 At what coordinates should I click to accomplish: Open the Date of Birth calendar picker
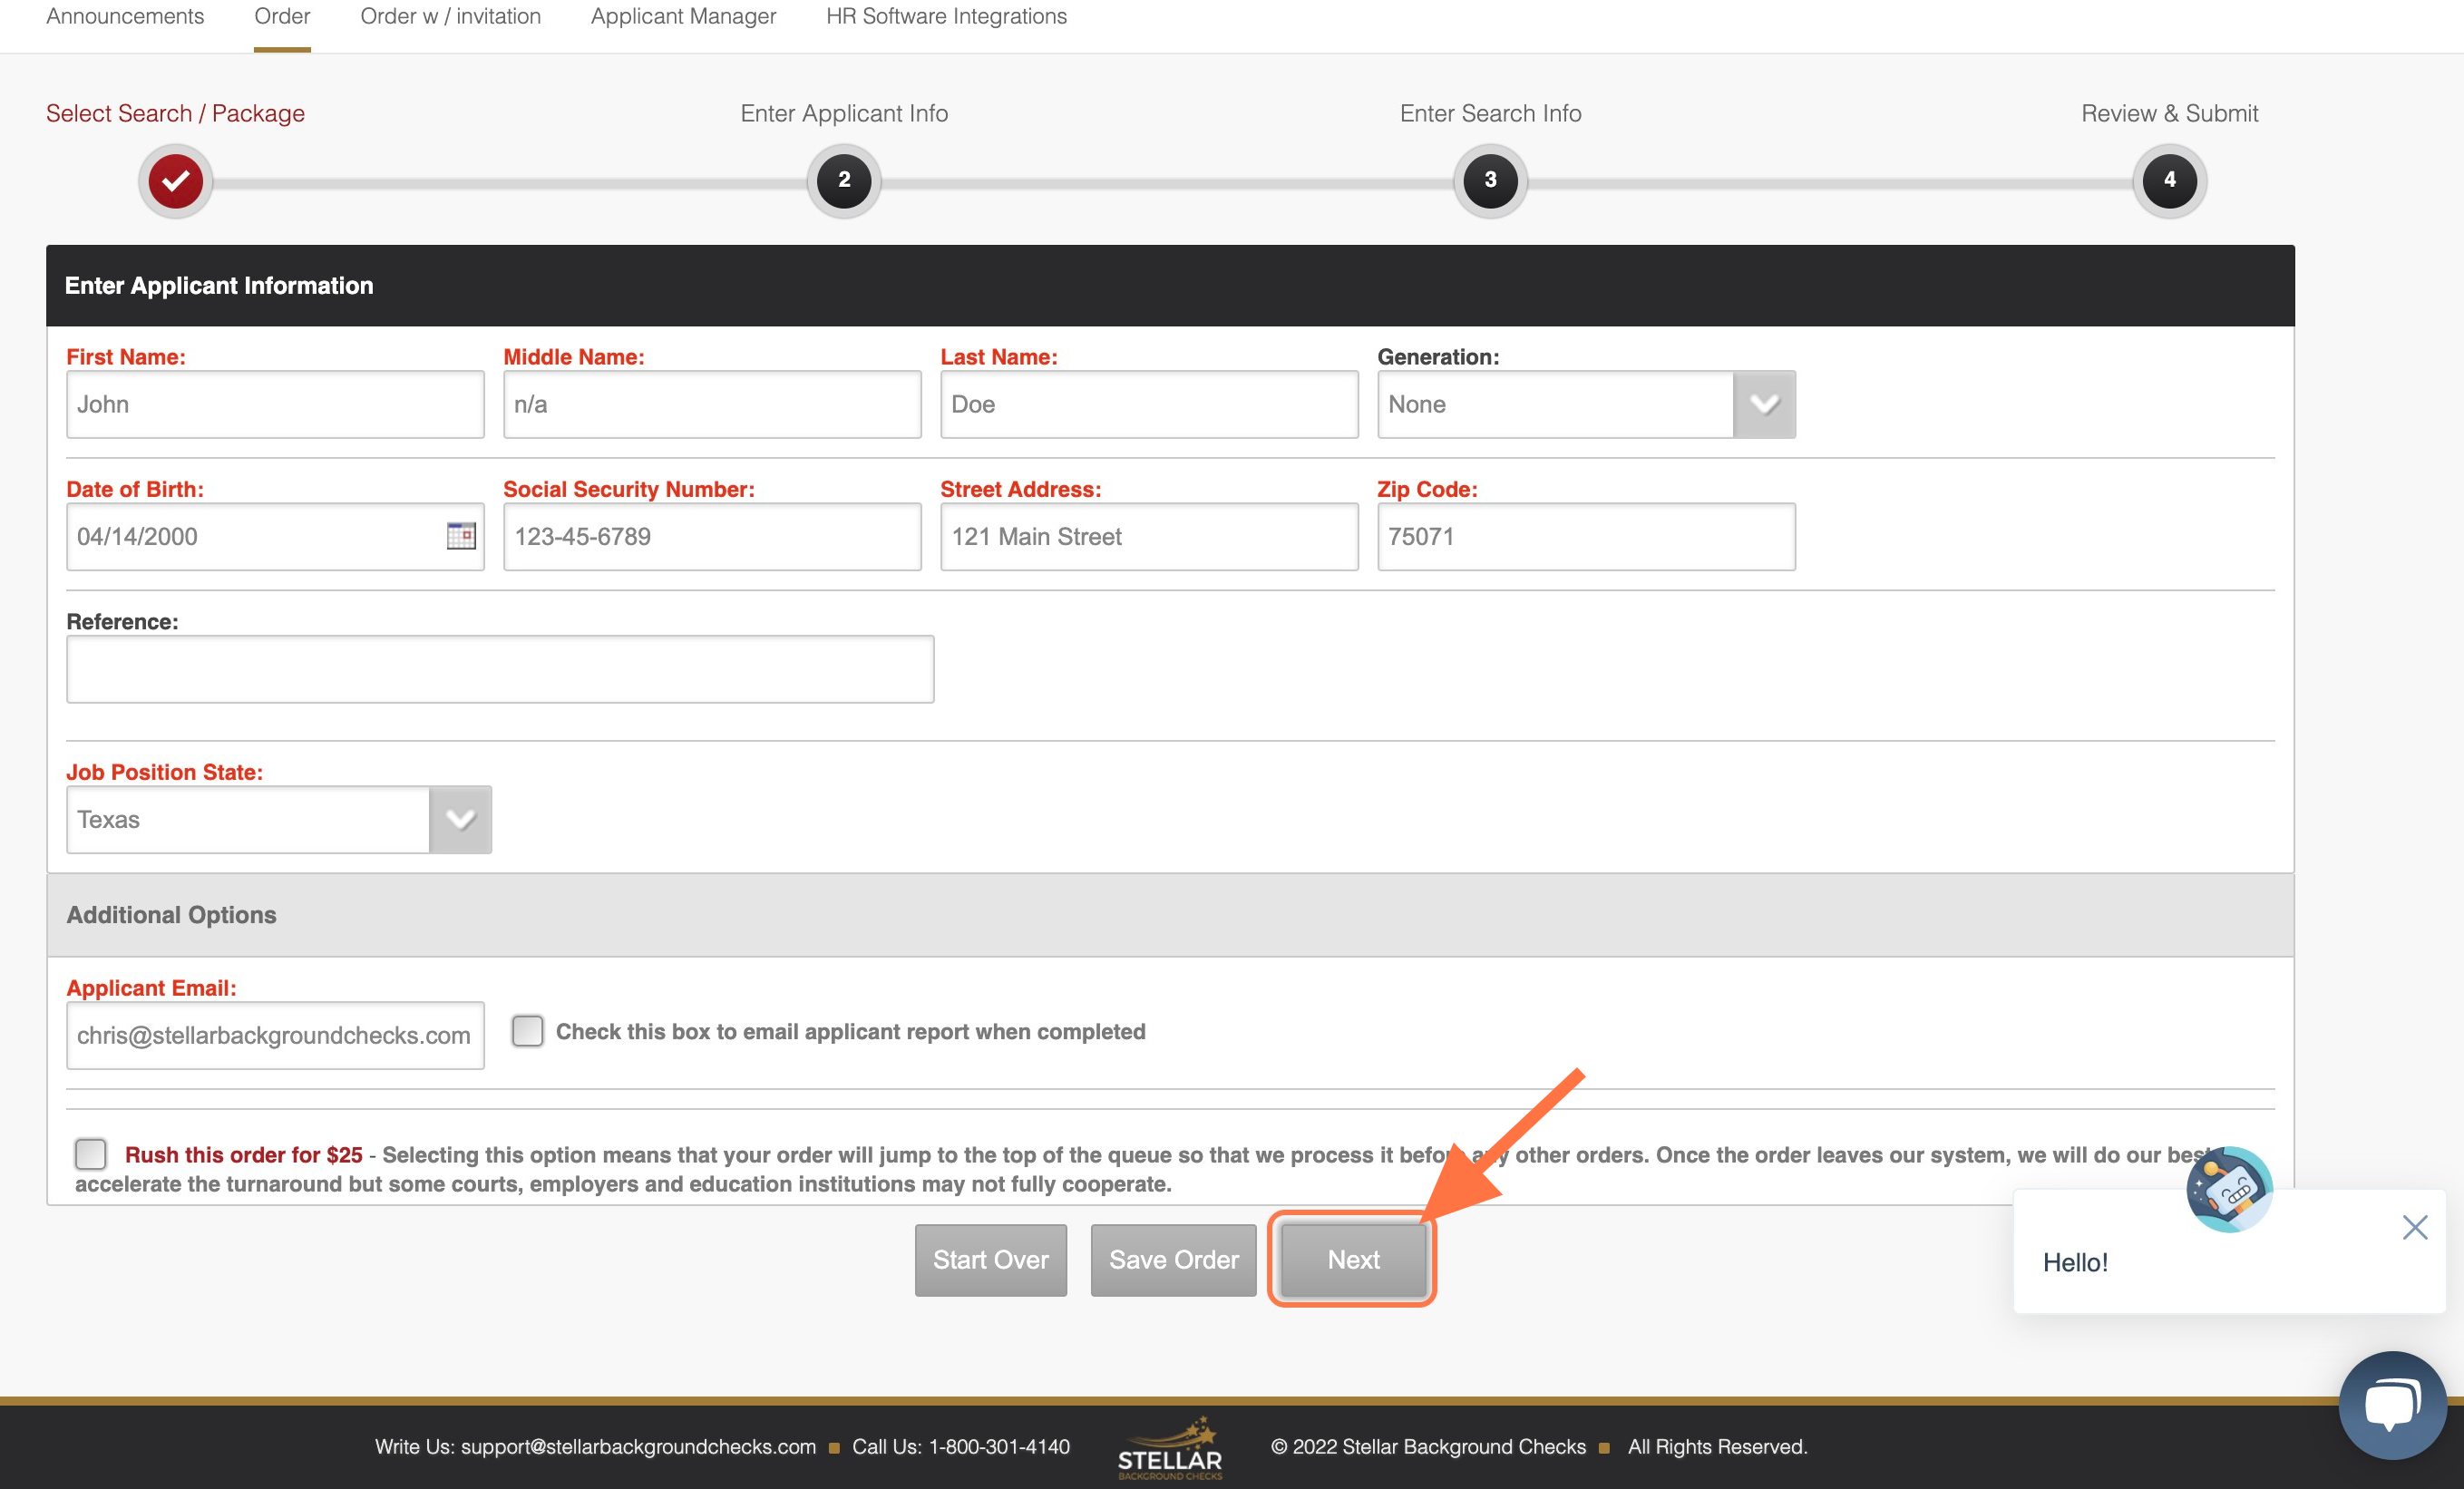click(461, 536)
